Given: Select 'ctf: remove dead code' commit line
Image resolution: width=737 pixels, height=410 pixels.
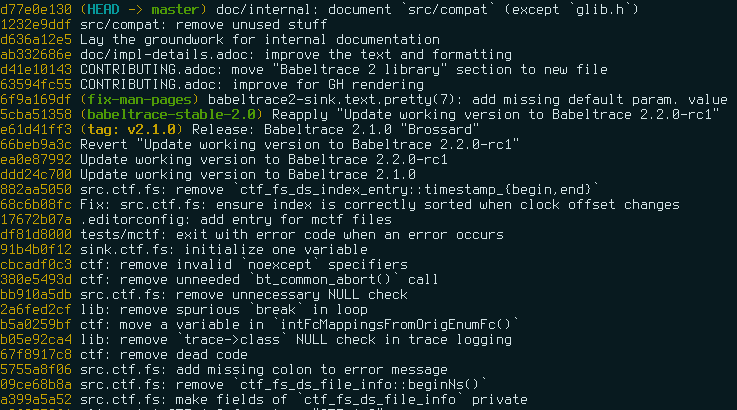Looking at the screenshot, I should [164, 355].
